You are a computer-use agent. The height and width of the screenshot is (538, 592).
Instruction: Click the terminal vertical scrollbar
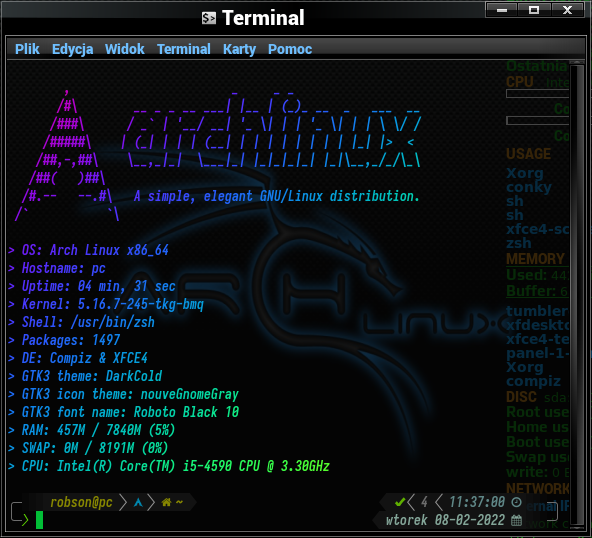(577, 295)
